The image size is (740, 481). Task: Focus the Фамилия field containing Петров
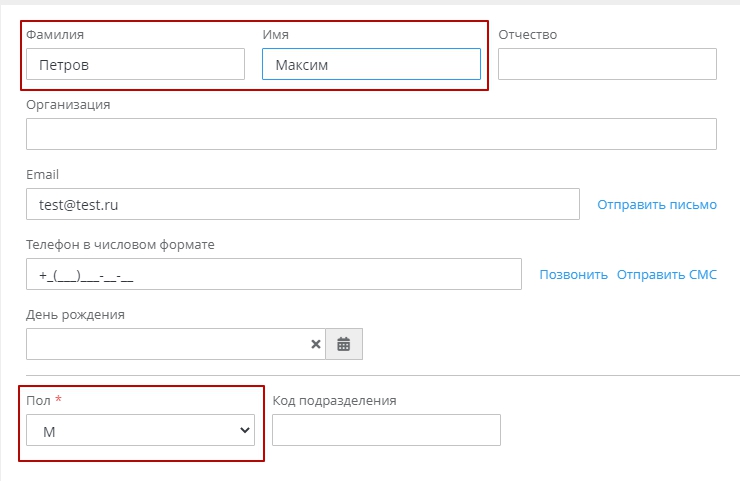point(135,64)
